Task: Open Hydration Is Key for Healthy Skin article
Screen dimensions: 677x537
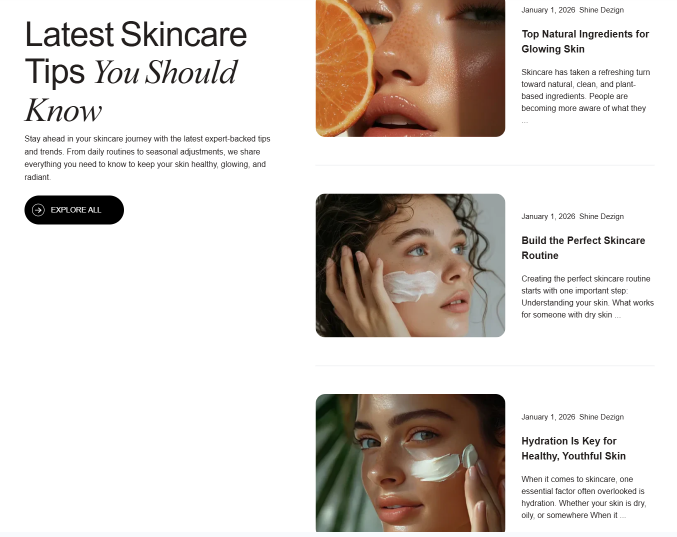Action: coord(573,449)
